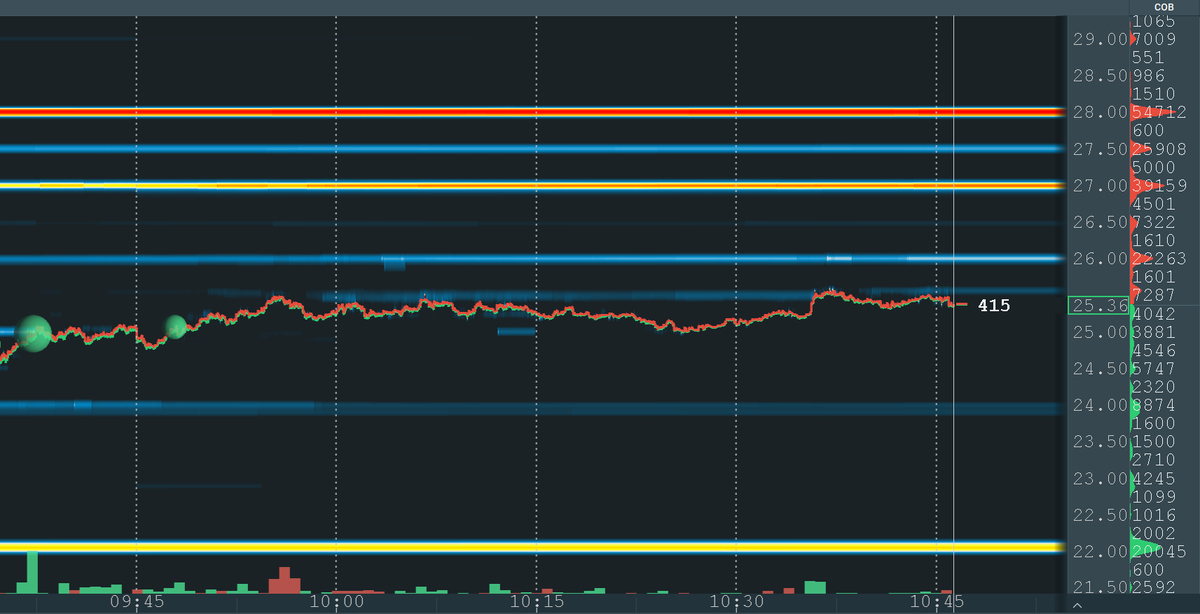This screenshot has height=614, width=1200.
Task: Click the COB value 7287
Action: point(1154,295)
